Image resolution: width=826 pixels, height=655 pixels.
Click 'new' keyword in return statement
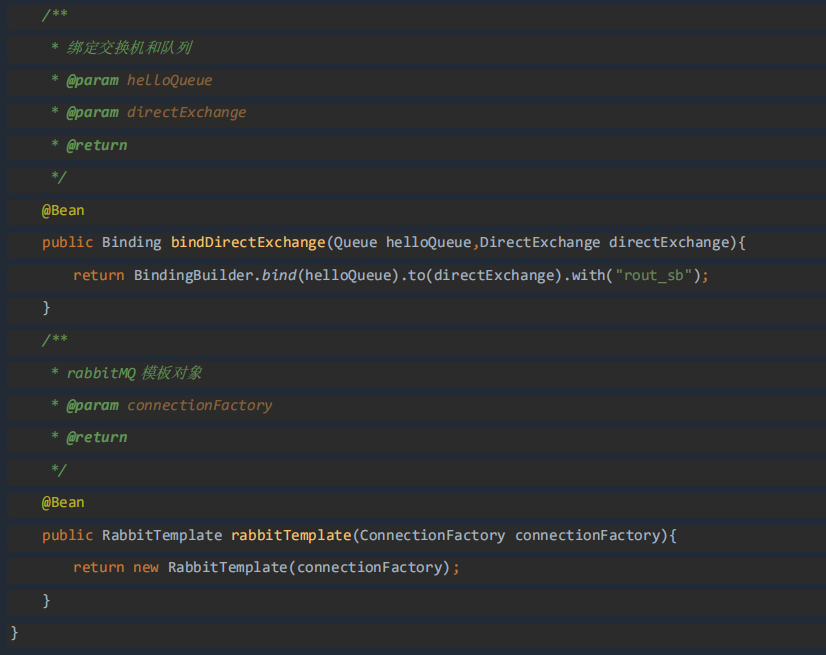click(146, 568)
